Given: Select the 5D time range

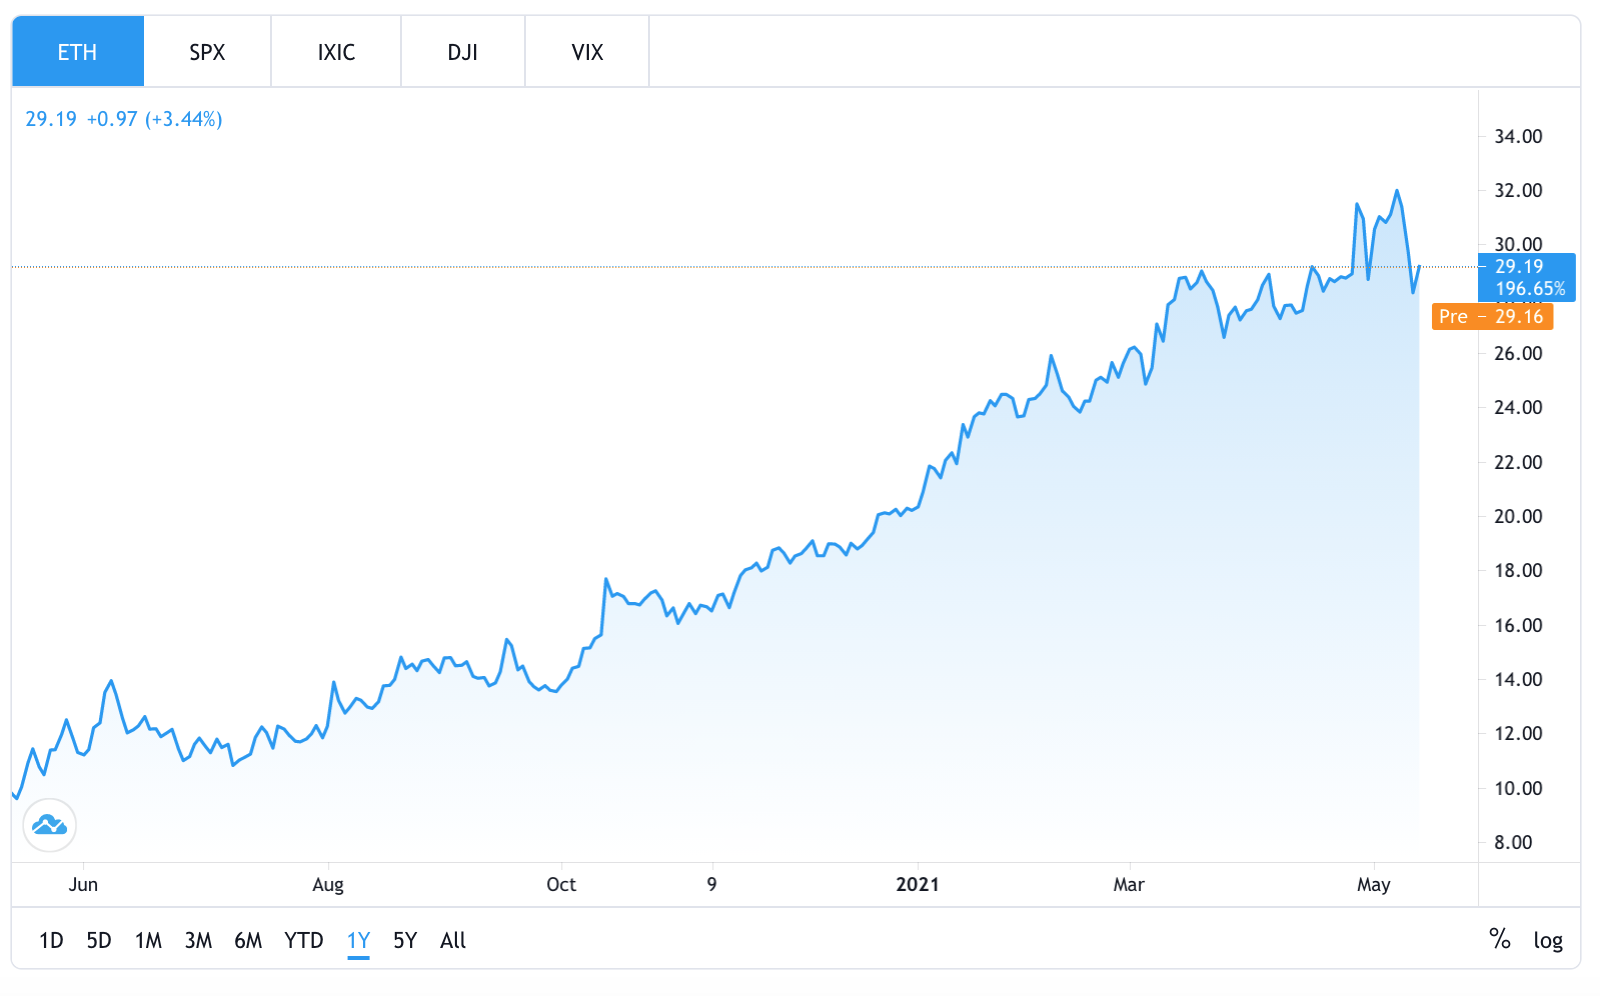Looking at the screenshot, I should [x=99, y=940].
